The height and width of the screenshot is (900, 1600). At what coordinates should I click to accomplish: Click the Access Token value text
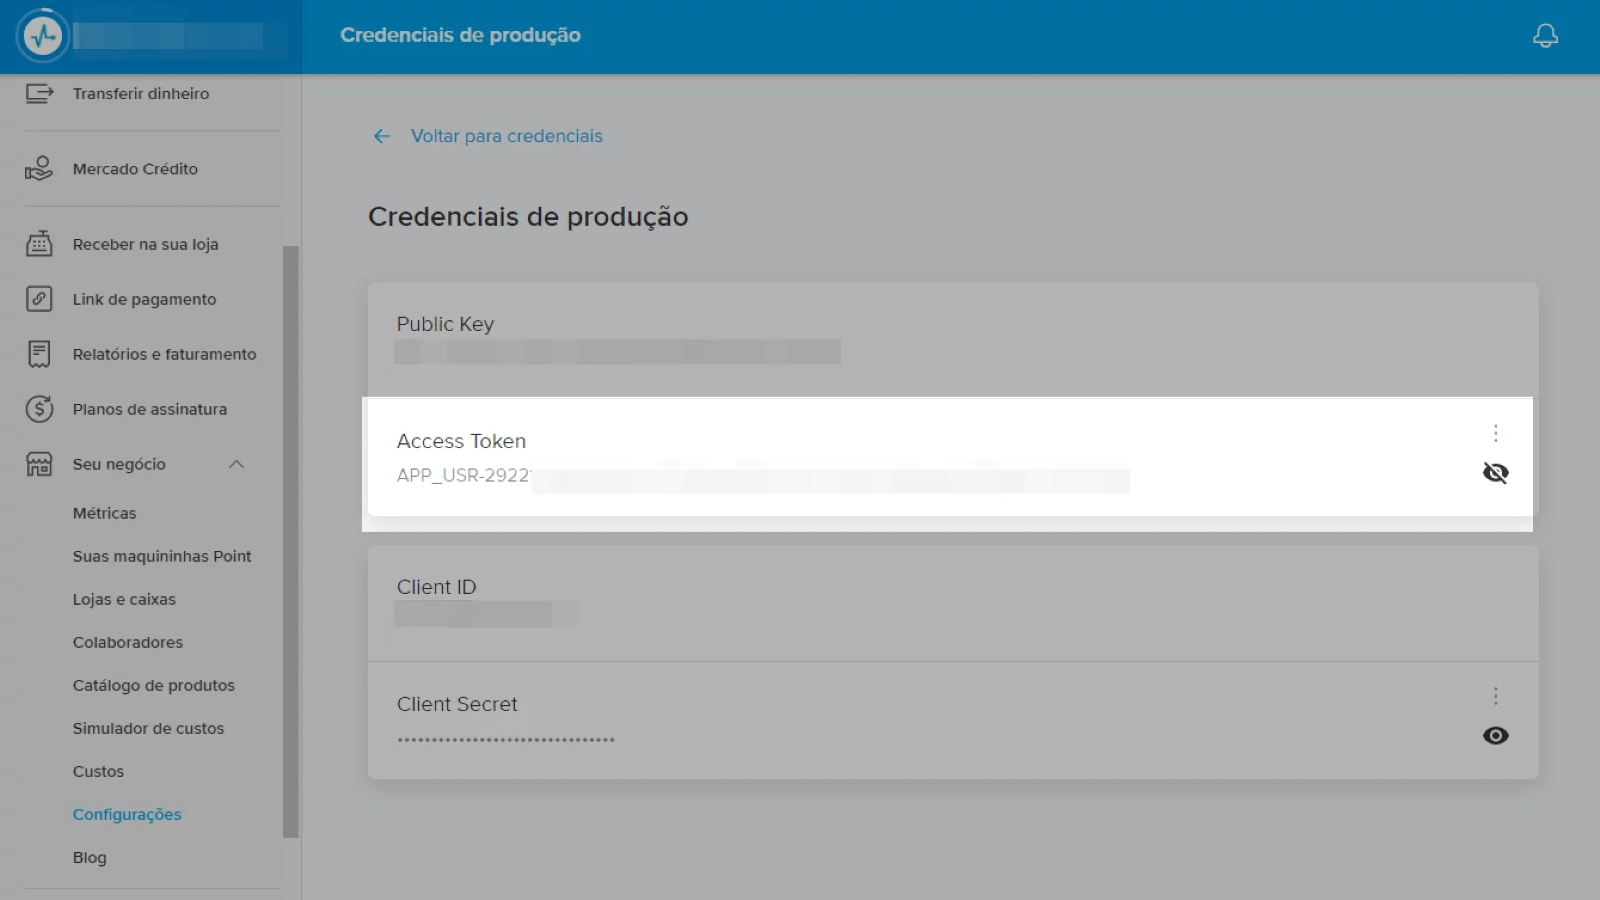point(463,476)
